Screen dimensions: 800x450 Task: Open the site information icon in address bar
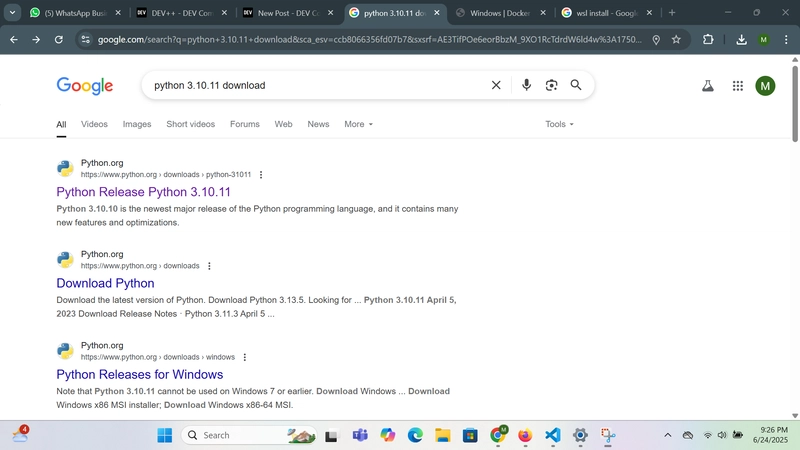(x=85, y=39)
